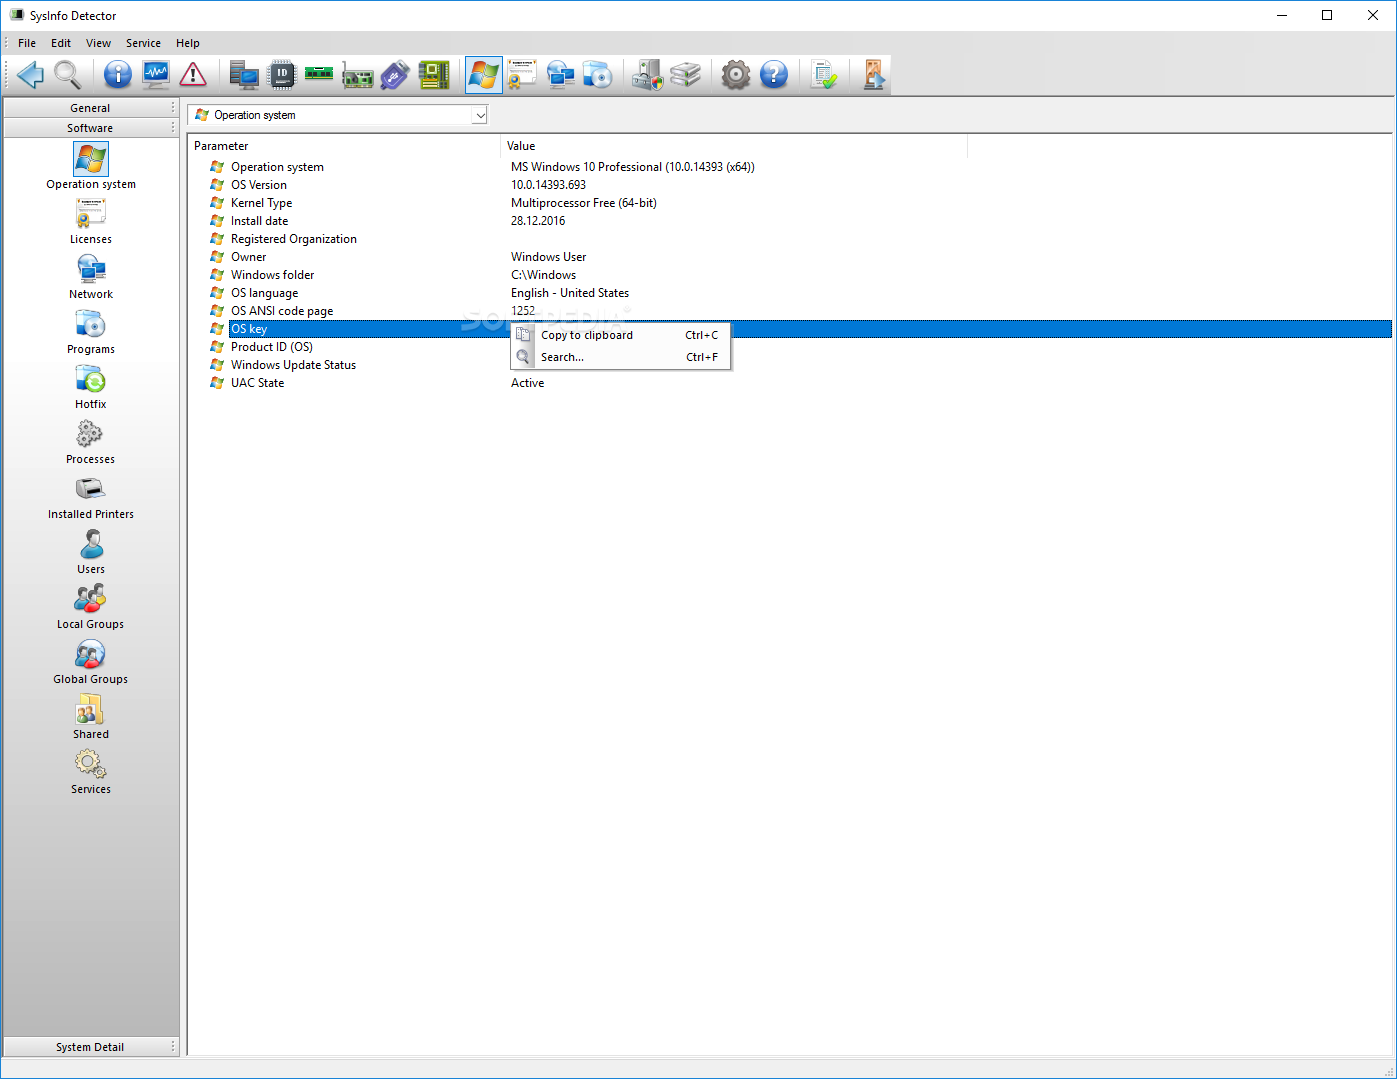Open Licenses in the sidebar
This screenshot has height=1079, width=1397.
click(91, 221)
